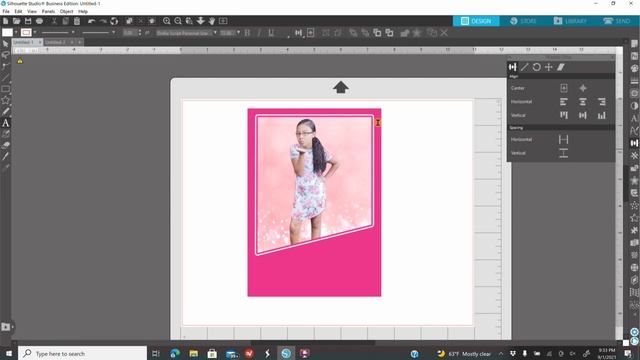Open the Scale tab in Transform panel
The width and height of the screenshot is (640, 360).
(524, 67)
